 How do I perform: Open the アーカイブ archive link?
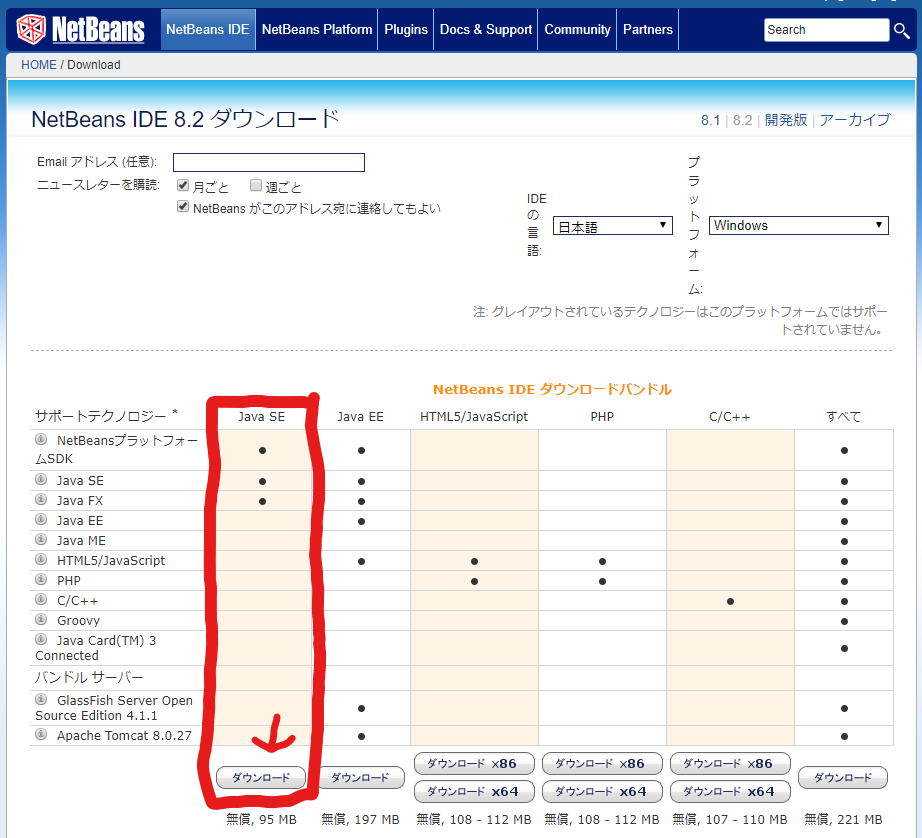tap(855, 120)
